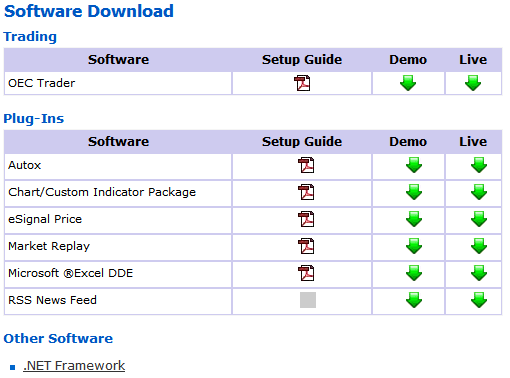Image resolution: width=510 pixels, height=378 pixels.
Task: Click the Trading table Setup Guide header
Action: [302, 60]
